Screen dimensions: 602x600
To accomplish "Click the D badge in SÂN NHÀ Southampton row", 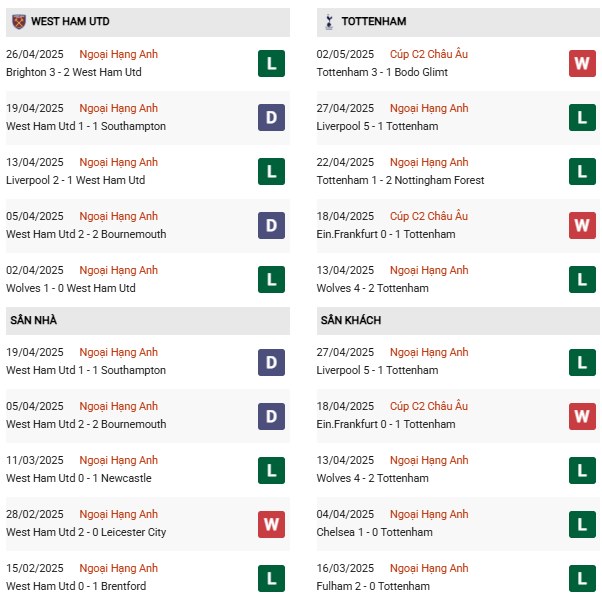I will 271,362.
